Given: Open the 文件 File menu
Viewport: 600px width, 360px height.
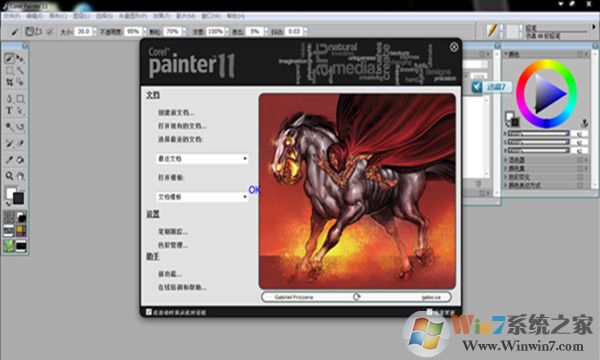Looking at the screenshot, I should point(12,16).
